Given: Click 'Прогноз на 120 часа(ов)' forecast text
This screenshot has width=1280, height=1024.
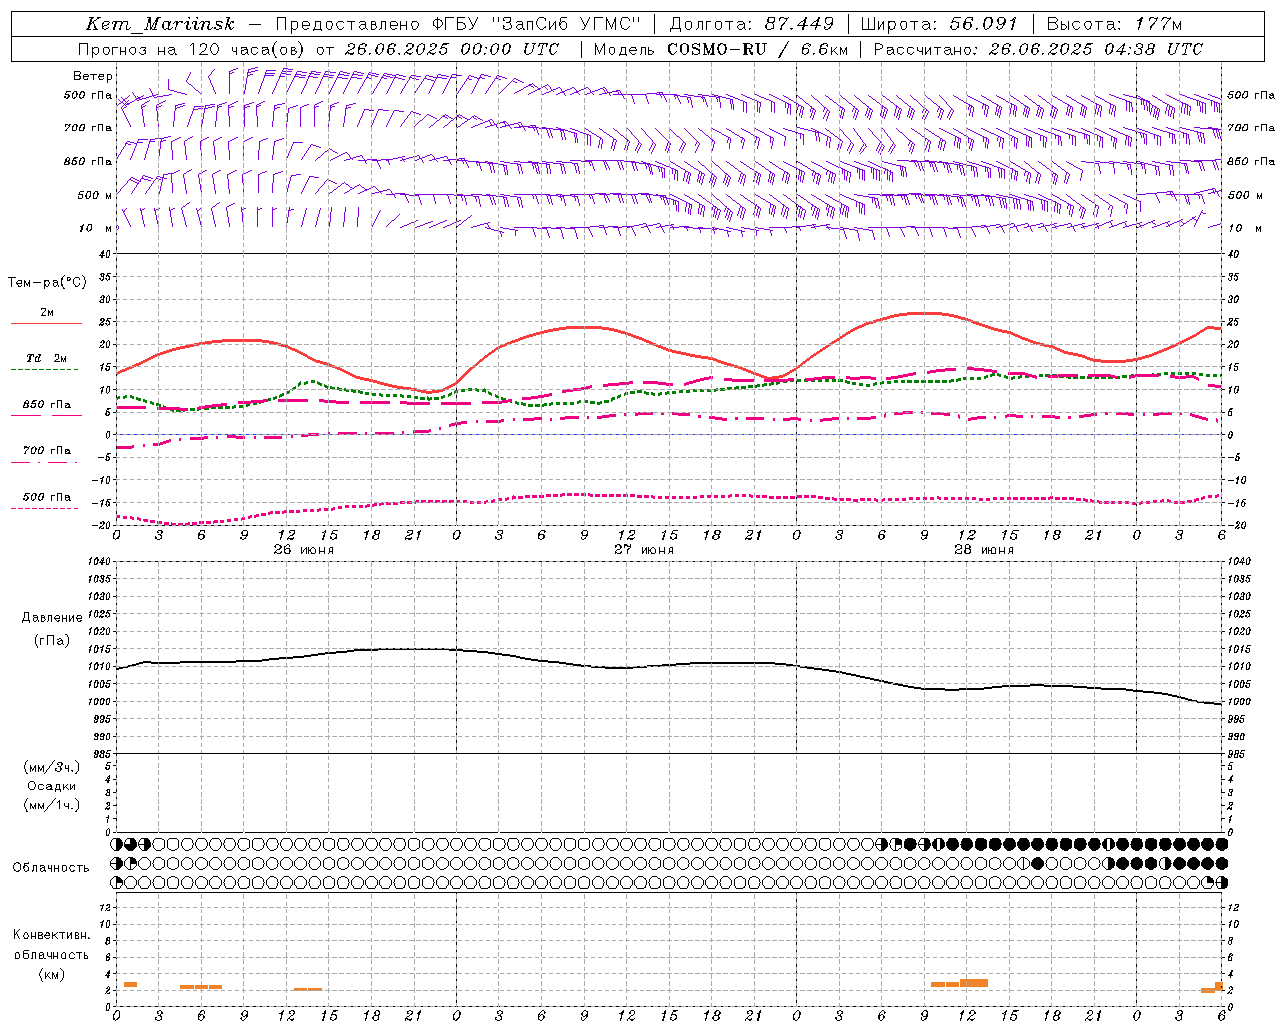Looking at the screenshot, I should [x=192, y=49].
